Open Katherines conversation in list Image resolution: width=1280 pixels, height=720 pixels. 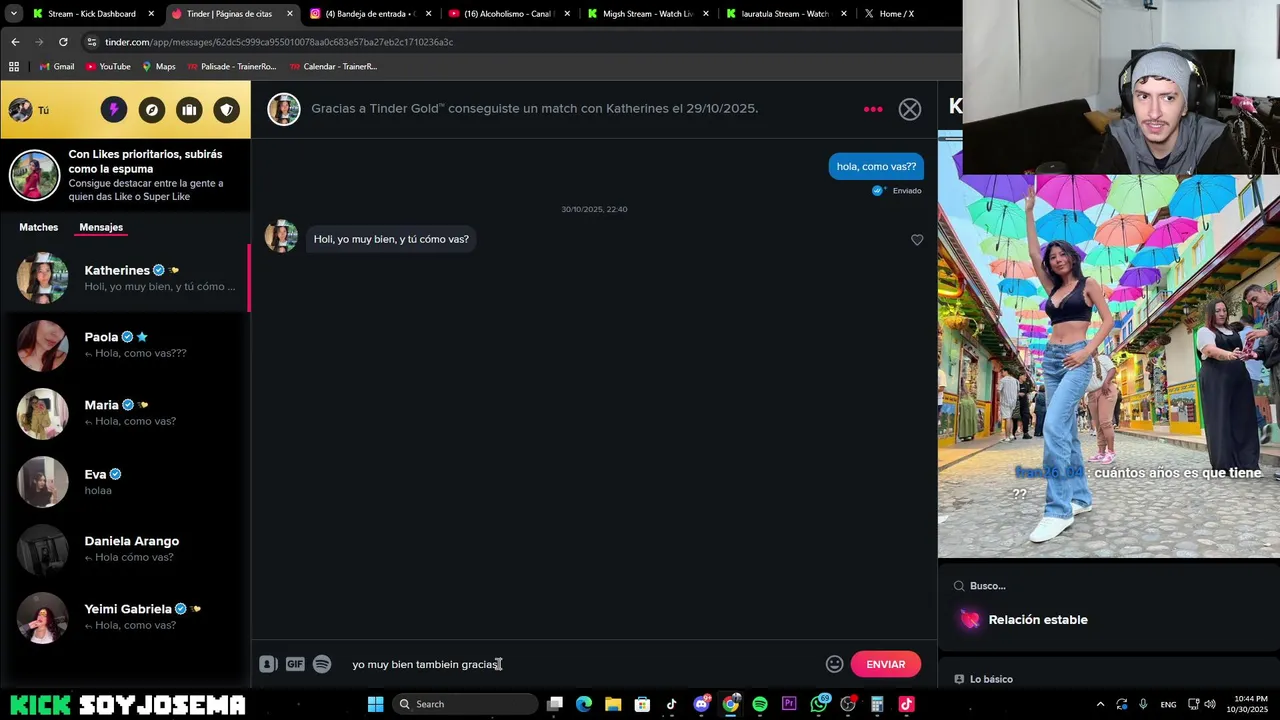click(x=125, y=278)
